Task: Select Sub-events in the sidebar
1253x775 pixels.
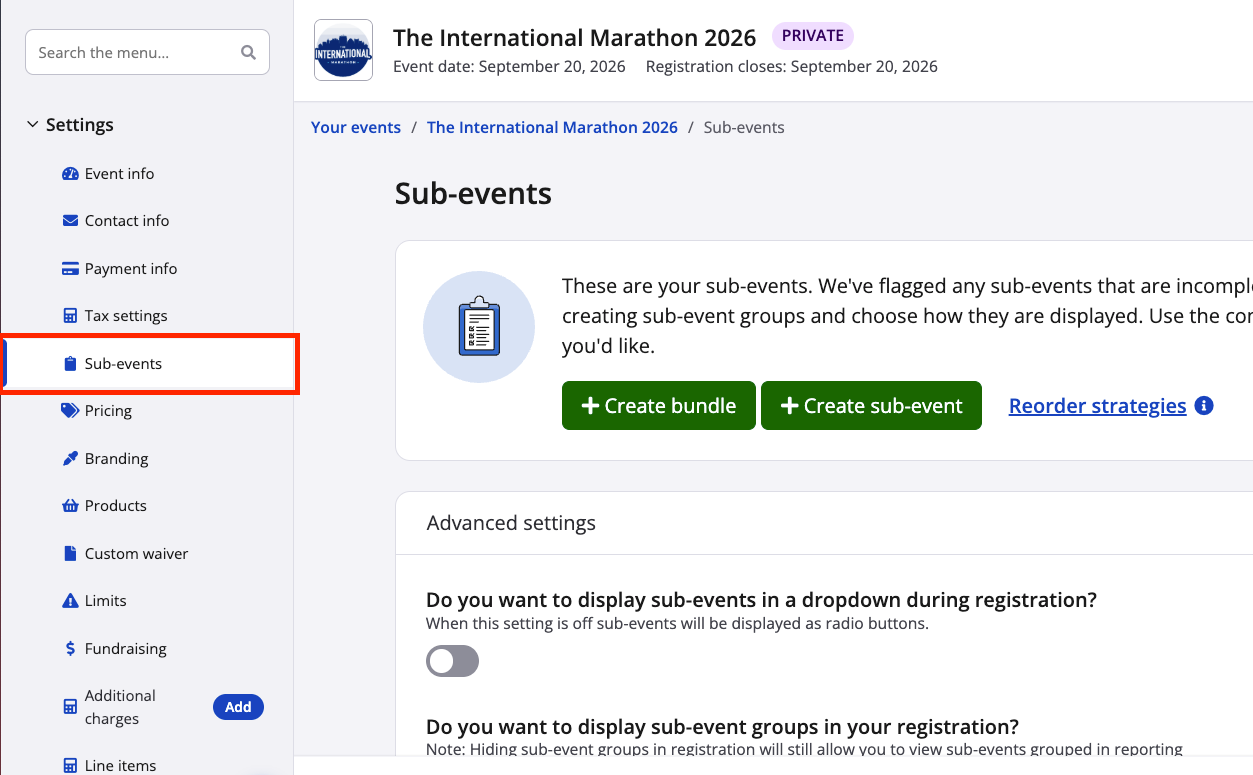Action: coord(123,364)
